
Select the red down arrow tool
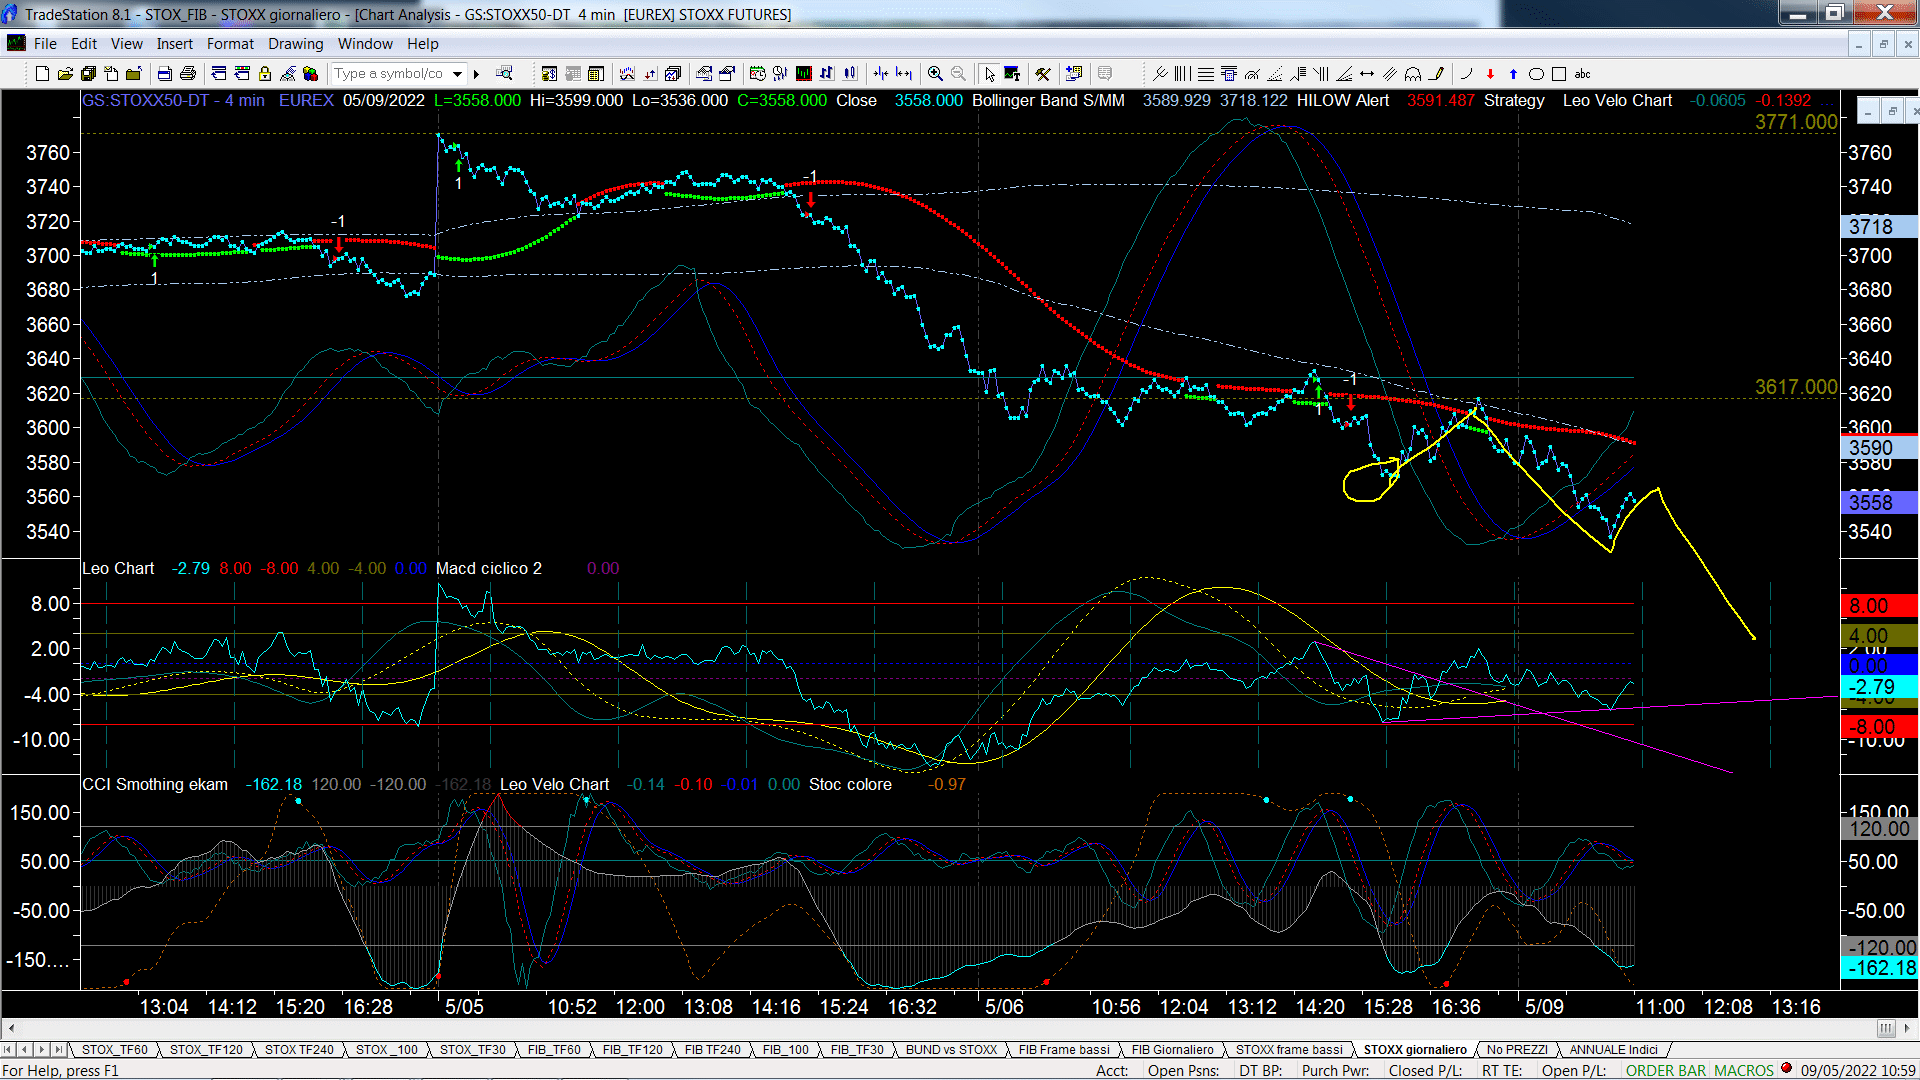tap(1490, 73)
